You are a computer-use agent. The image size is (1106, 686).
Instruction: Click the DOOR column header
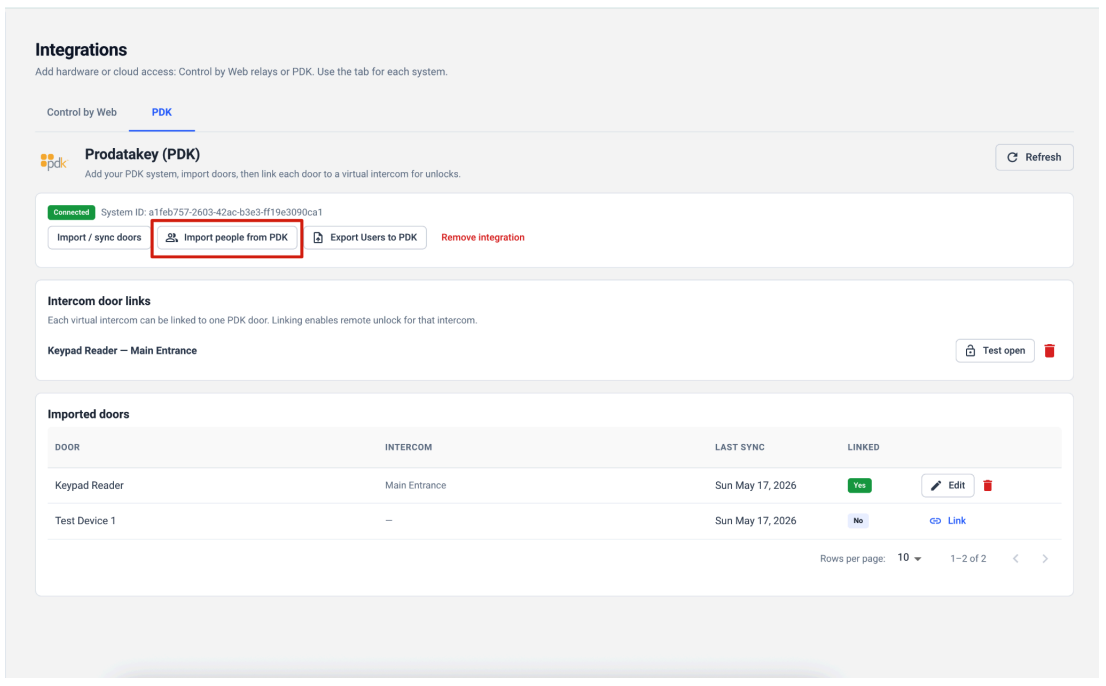(67, 447)
